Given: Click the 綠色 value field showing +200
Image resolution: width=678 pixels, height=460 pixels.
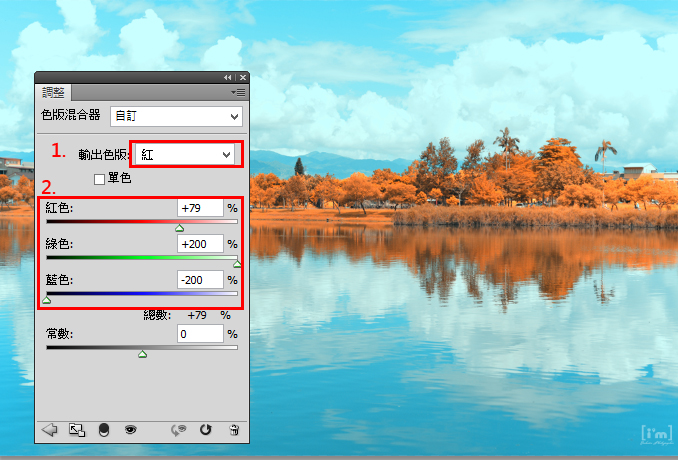Looking at the screenshot, I should [200, 244].
